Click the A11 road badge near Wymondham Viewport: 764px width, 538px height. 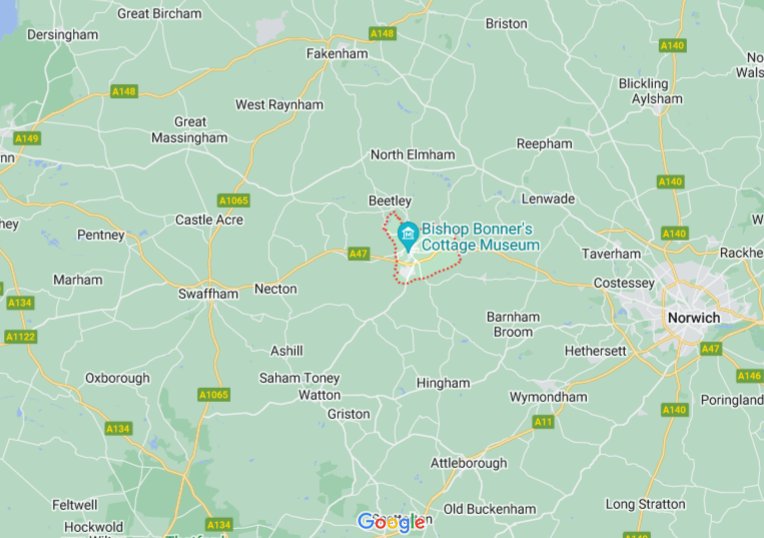(x=543, y=422)
